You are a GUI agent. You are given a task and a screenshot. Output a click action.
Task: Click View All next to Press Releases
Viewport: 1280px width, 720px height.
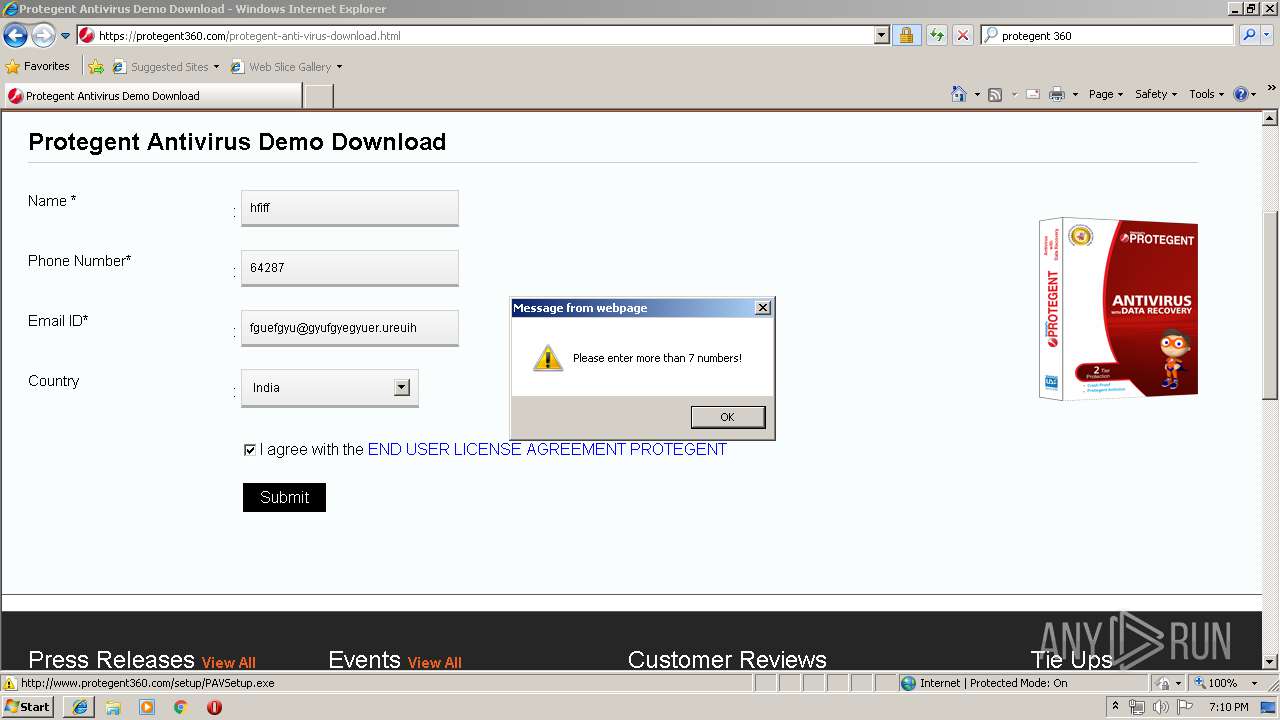click(x=229, y=662)
